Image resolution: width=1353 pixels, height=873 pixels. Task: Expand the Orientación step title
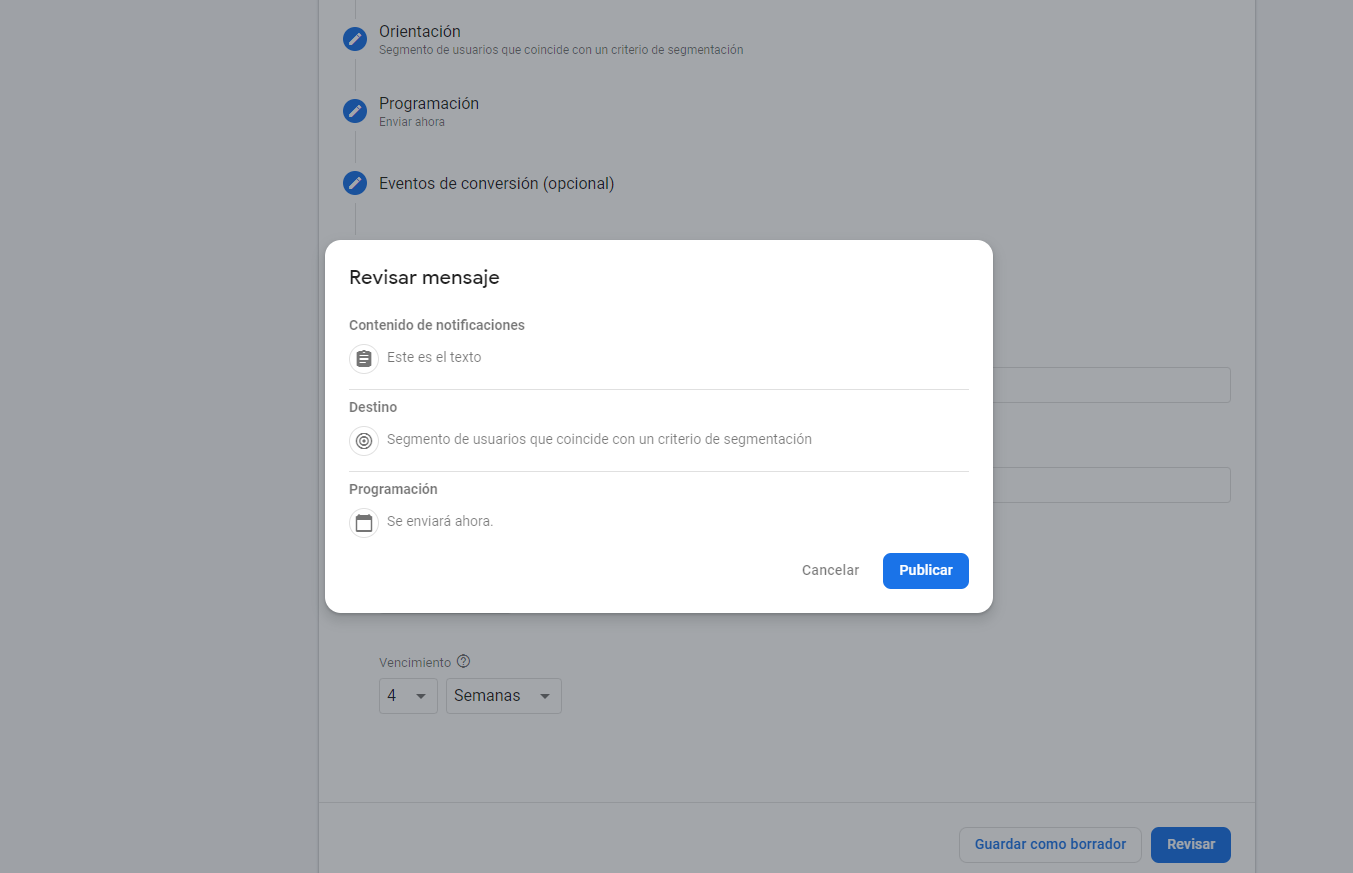click(420, 32)
